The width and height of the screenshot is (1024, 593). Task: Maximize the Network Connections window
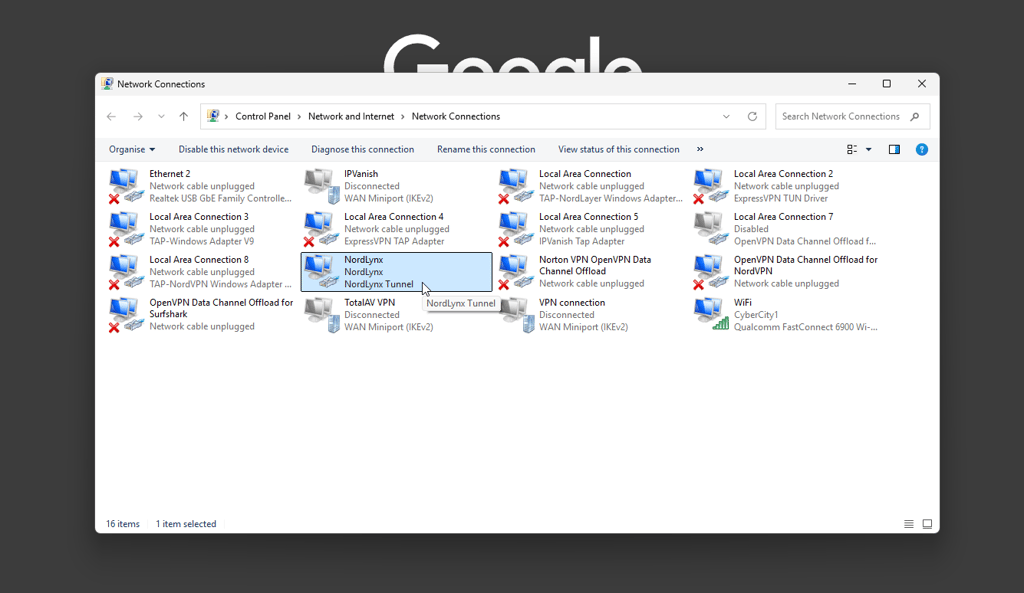point(886,84)
